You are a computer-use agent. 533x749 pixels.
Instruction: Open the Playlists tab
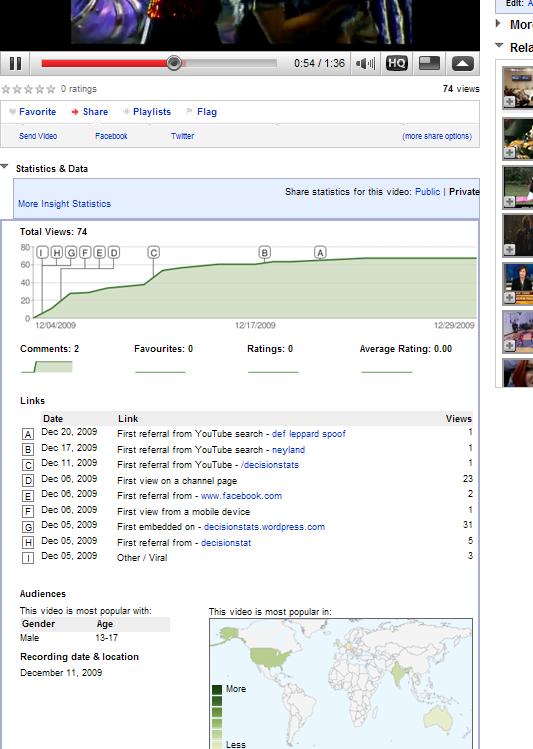pyautogui.click(x=151, y=112)
